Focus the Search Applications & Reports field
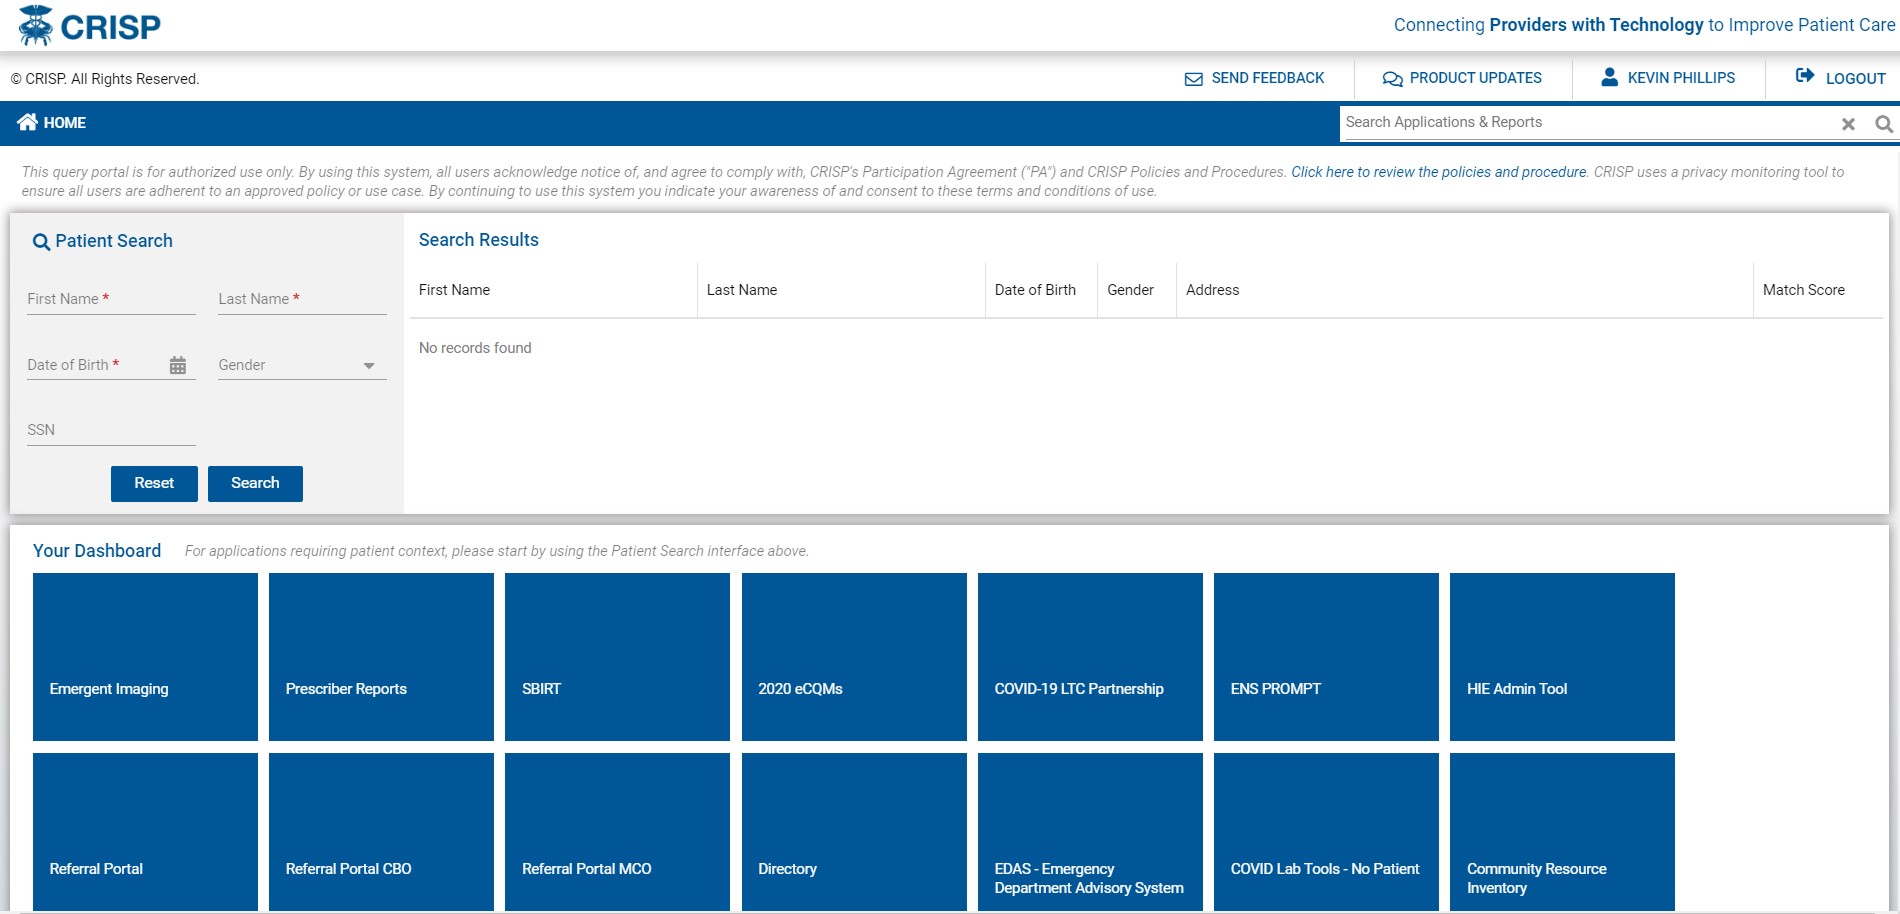Screen dimensions: 1900x914 click(x=1588, y=122)
